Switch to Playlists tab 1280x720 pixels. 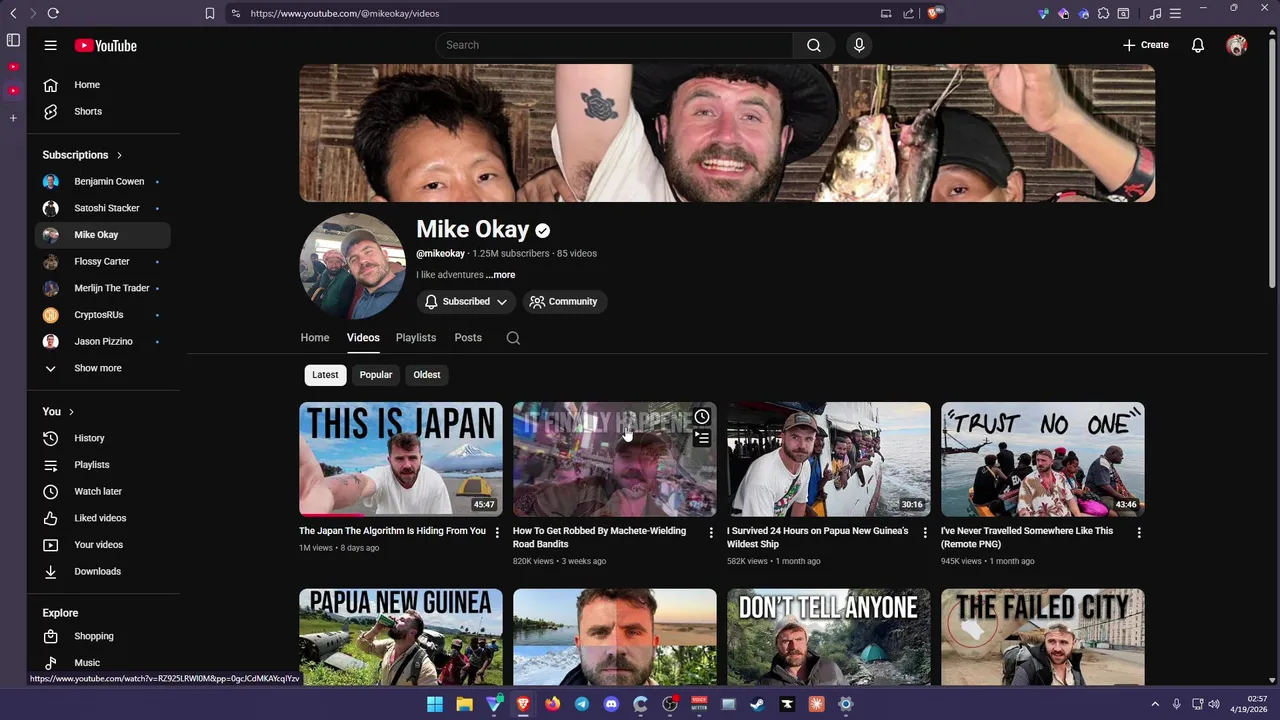(x=416, y=338)
